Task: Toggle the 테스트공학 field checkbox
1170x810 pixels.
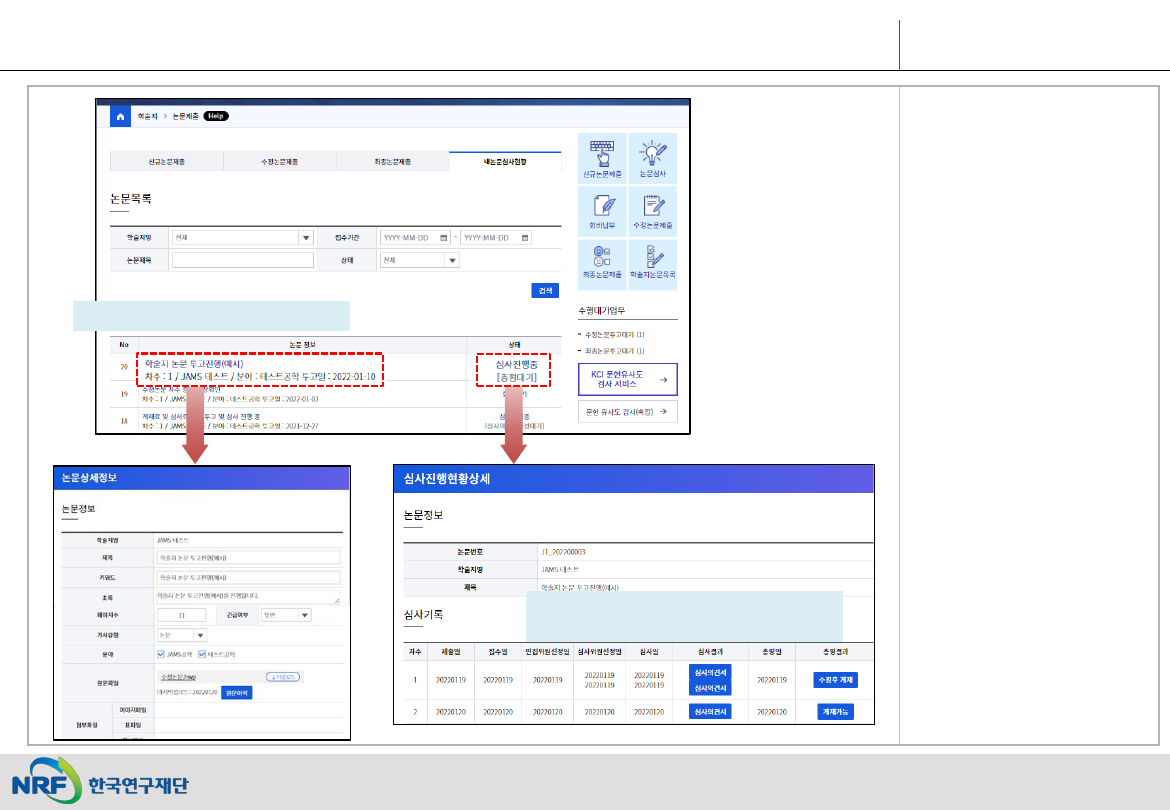Action: (203, 654)
